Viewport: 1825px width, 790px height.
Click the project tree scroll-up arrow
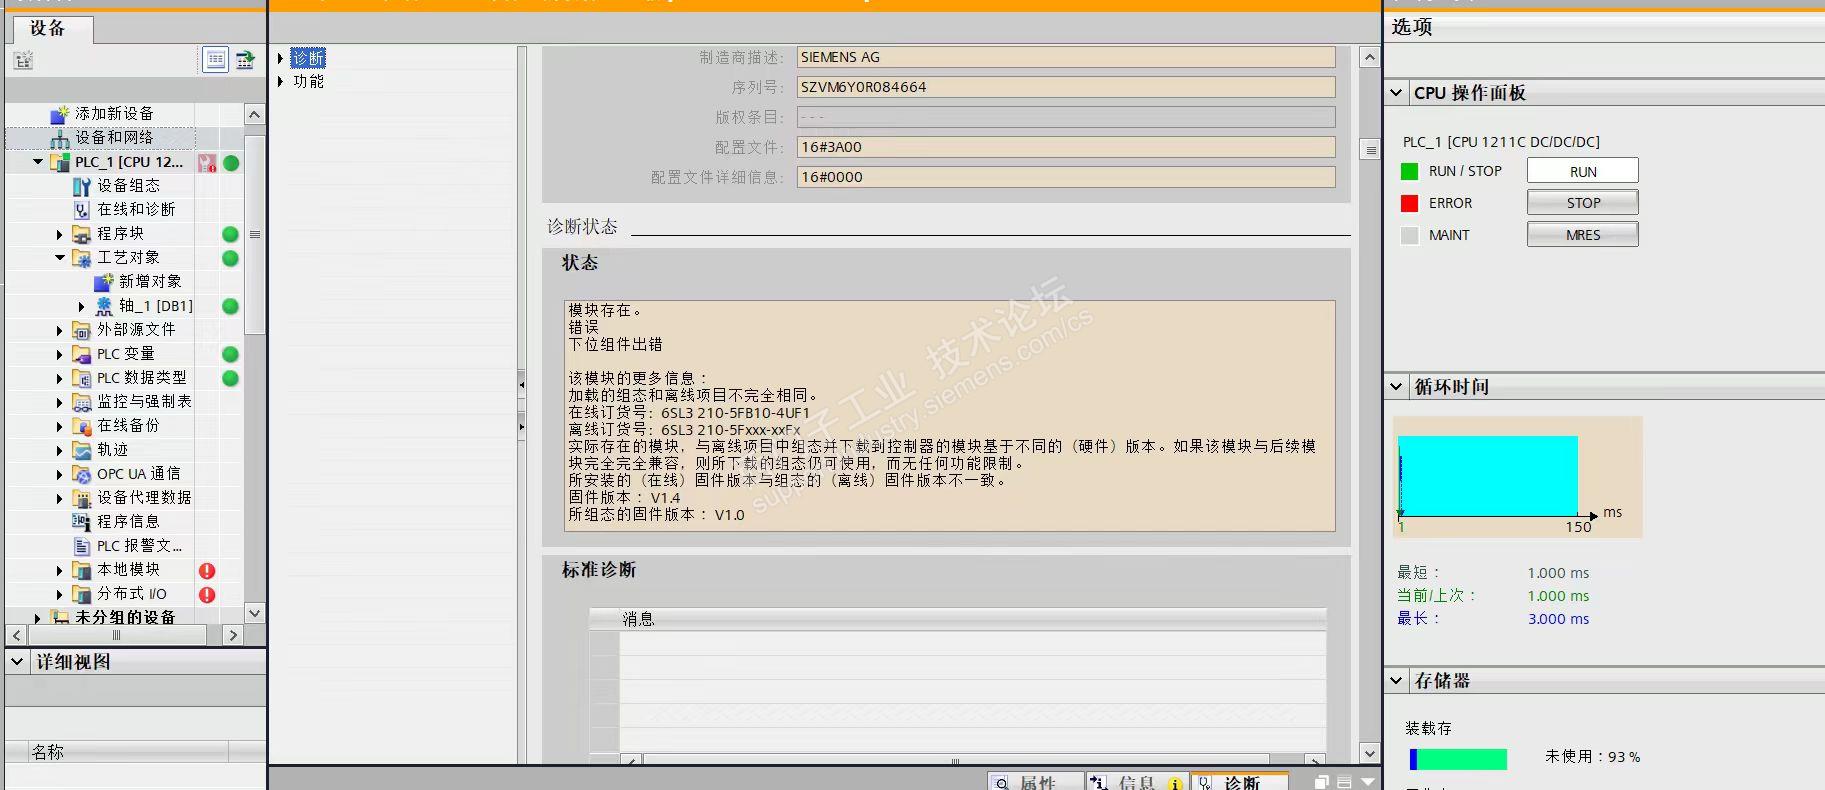[x=255, y=114]
